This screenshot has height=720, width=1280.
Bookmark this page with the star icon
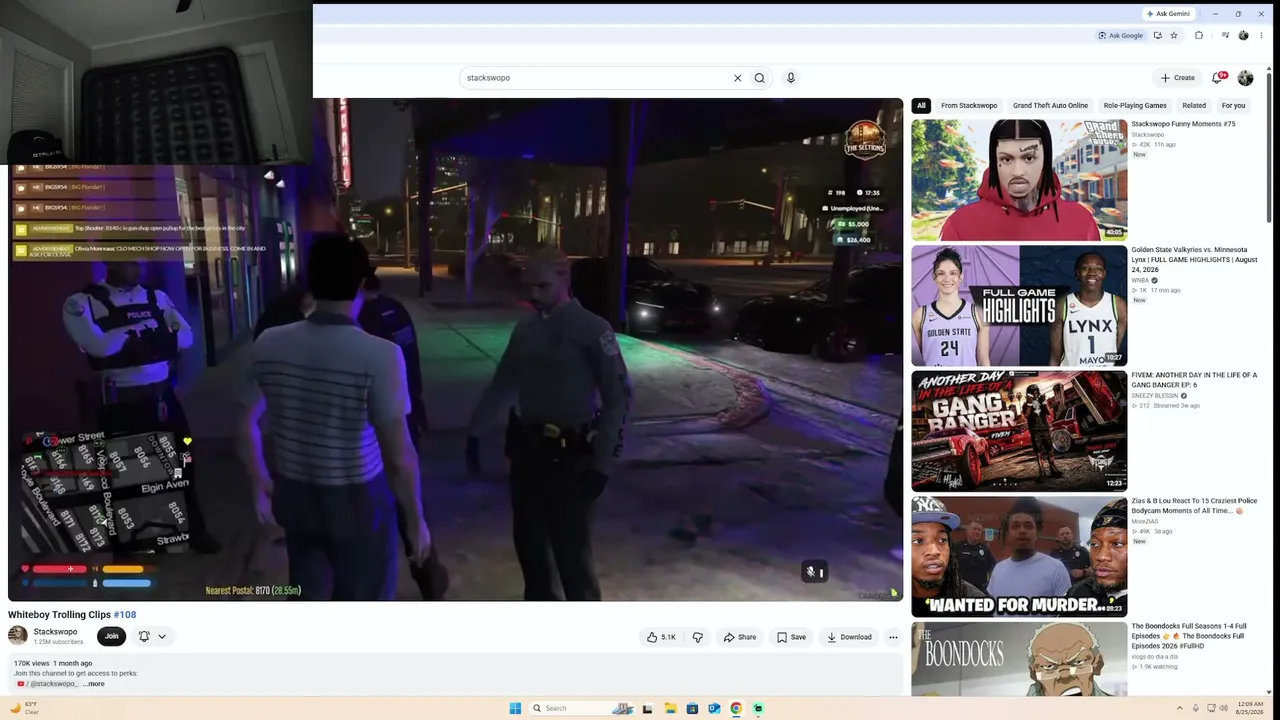click(x=1174, y=35)
